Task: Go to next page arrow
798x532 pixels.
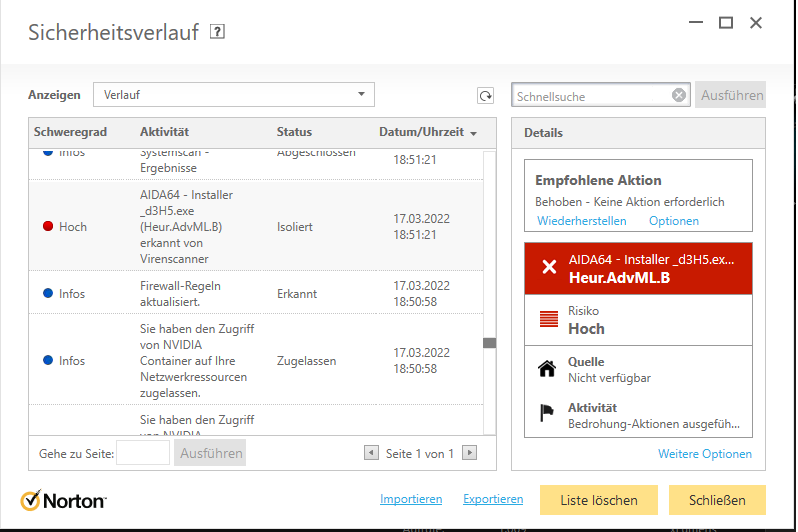Action: [469, 453]
